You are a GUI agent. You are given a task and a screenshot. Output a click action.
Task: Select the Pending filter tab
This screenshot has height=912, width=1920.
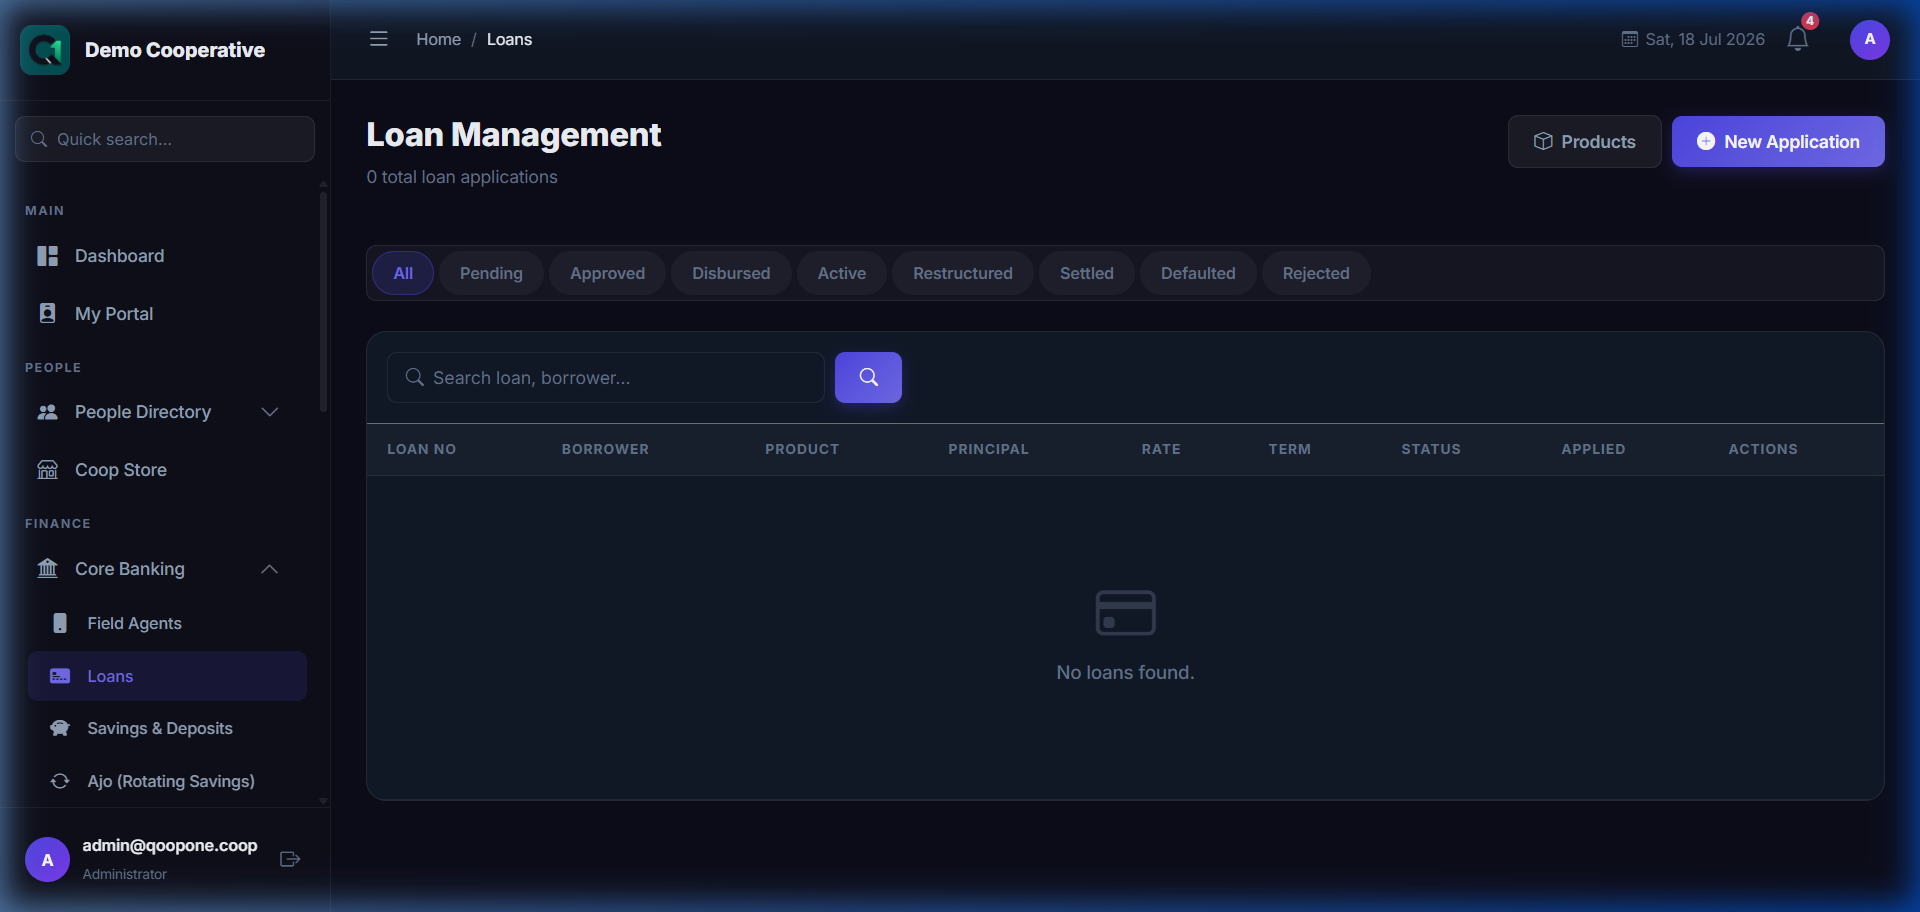[x=491, y=273]
